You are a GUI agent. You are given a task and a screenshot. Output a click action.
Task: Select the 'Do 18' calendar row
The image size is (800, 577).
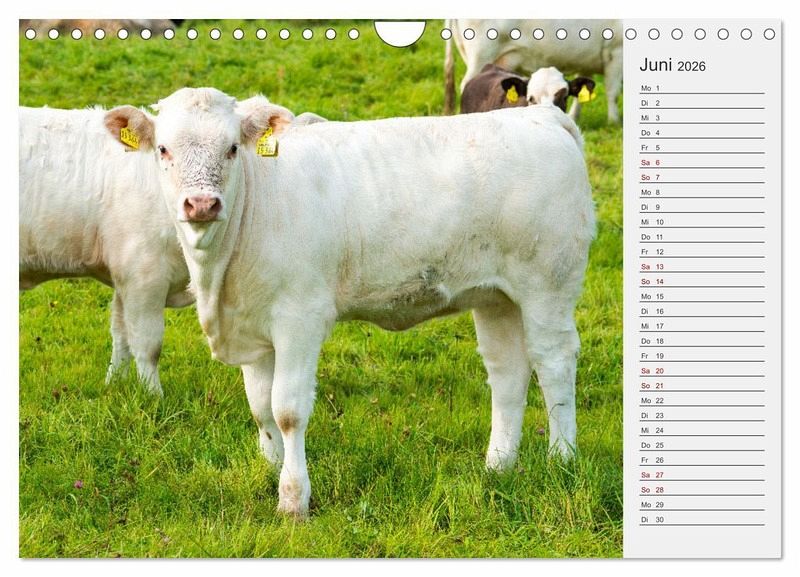pos(702,341)
